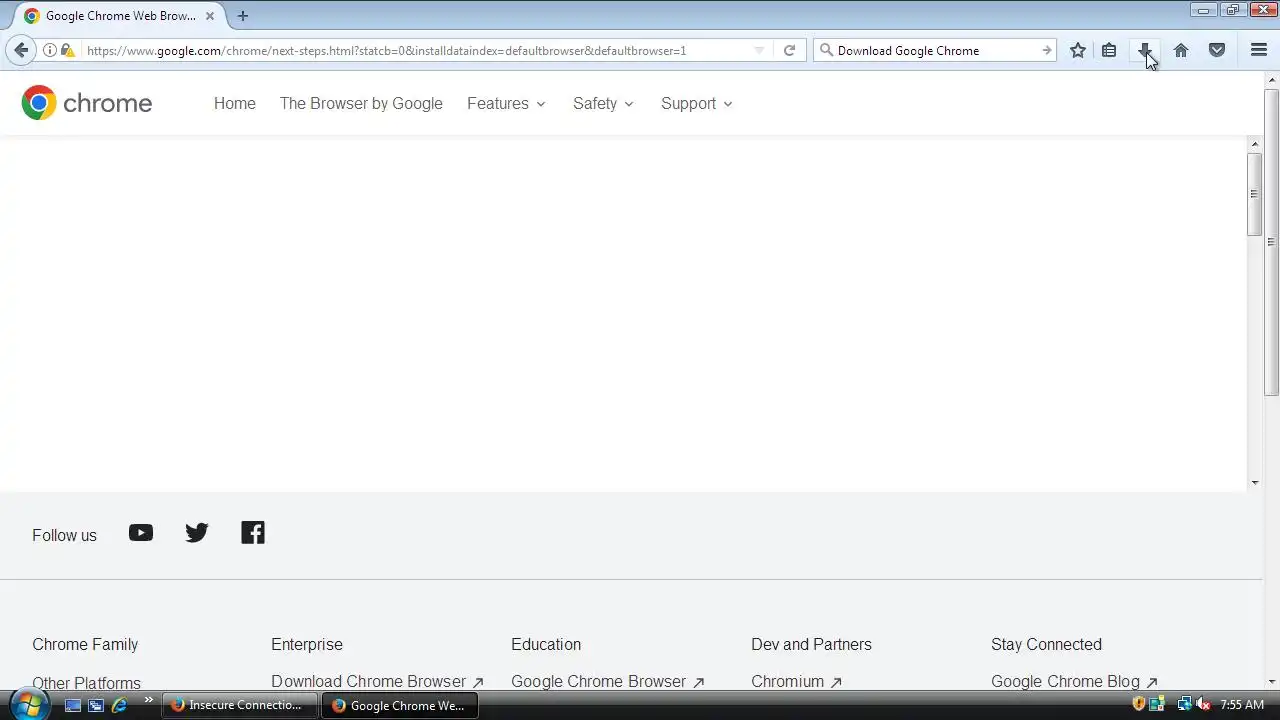Go to Firefox home page icon
The image size is (1280, 720).
click(1181, 50)
